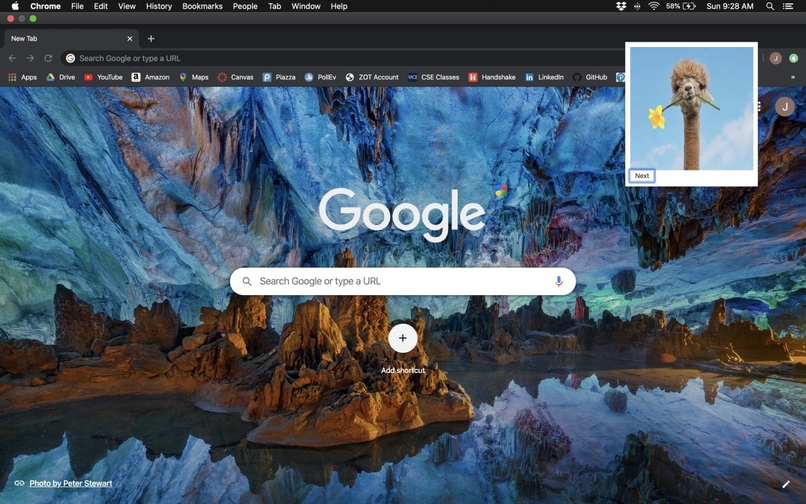This screenshot has height=504, width=806.
Task: Click the J profile avatar in Chrome toolbar
Action: coord(776,58)
